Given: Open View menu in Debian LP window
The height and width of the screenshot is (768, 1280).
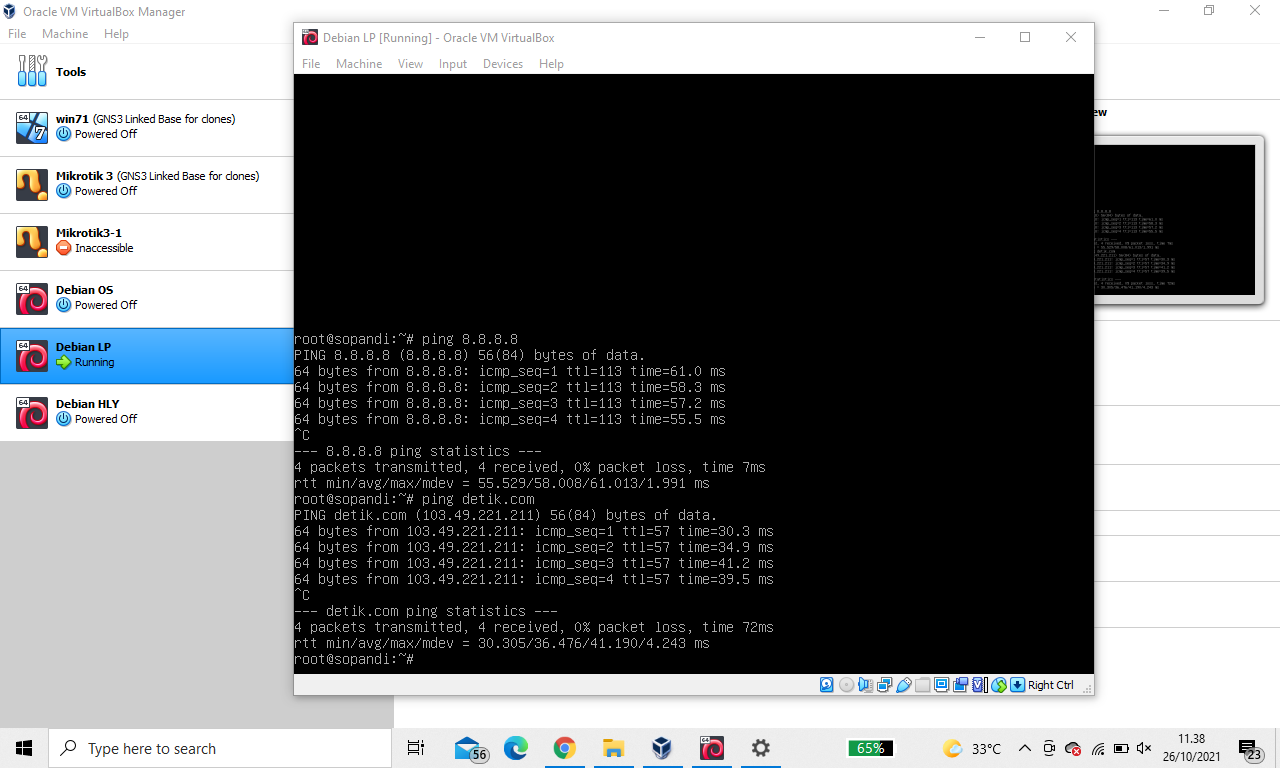Looking at the screenshot, I should [410, 64].
